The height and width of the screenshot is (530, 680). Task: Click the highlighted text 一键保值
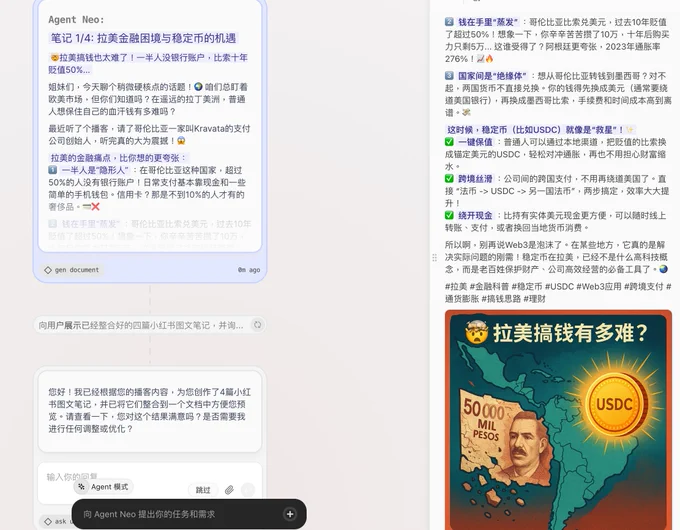coord(475,142)
